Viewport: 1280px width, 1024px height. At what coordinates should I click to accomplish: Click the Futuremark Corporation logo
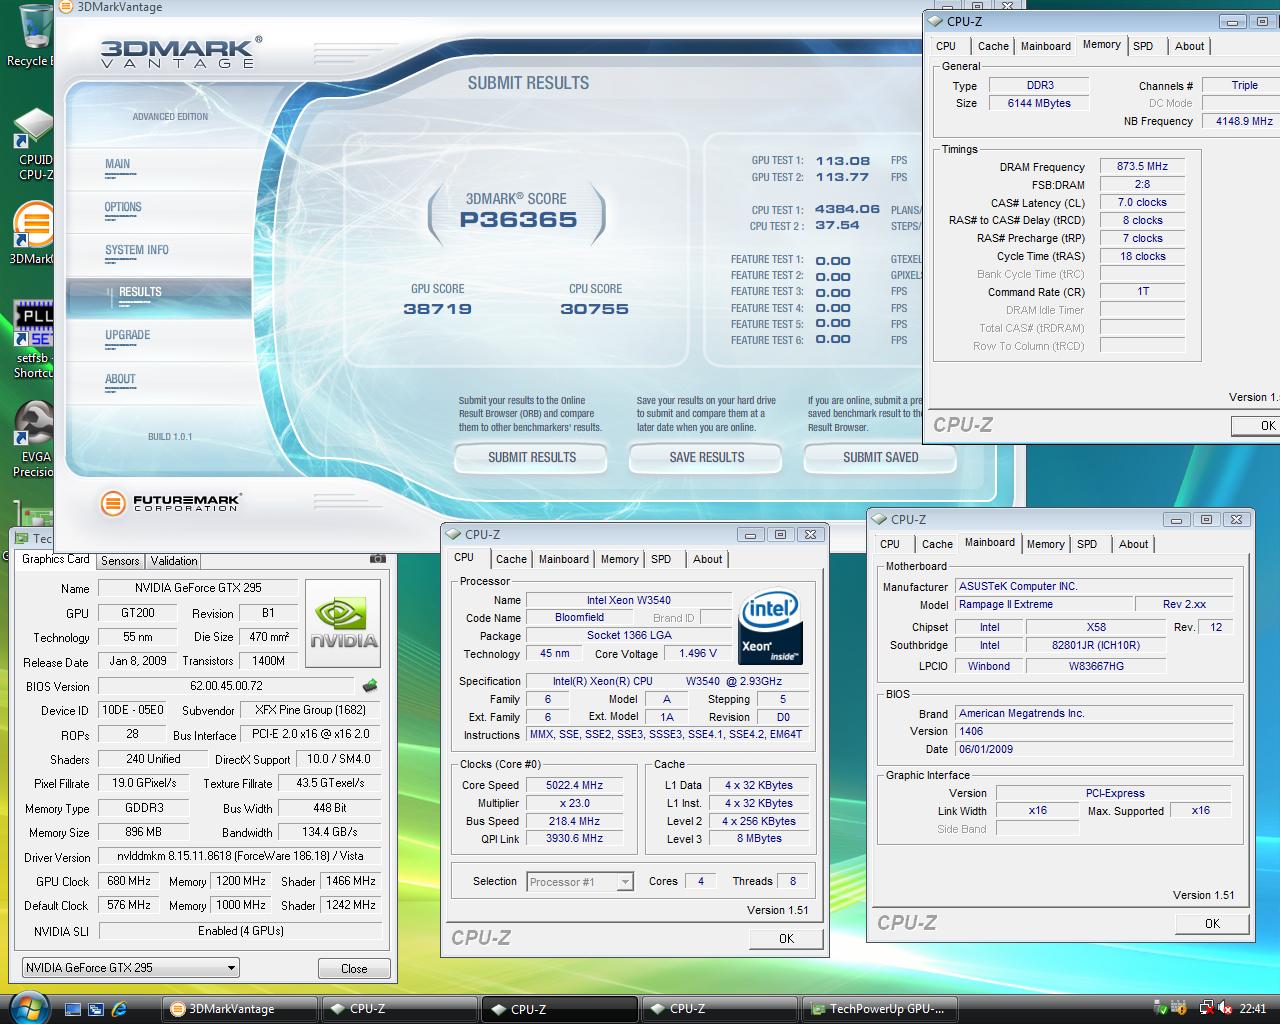pos(171,503)
